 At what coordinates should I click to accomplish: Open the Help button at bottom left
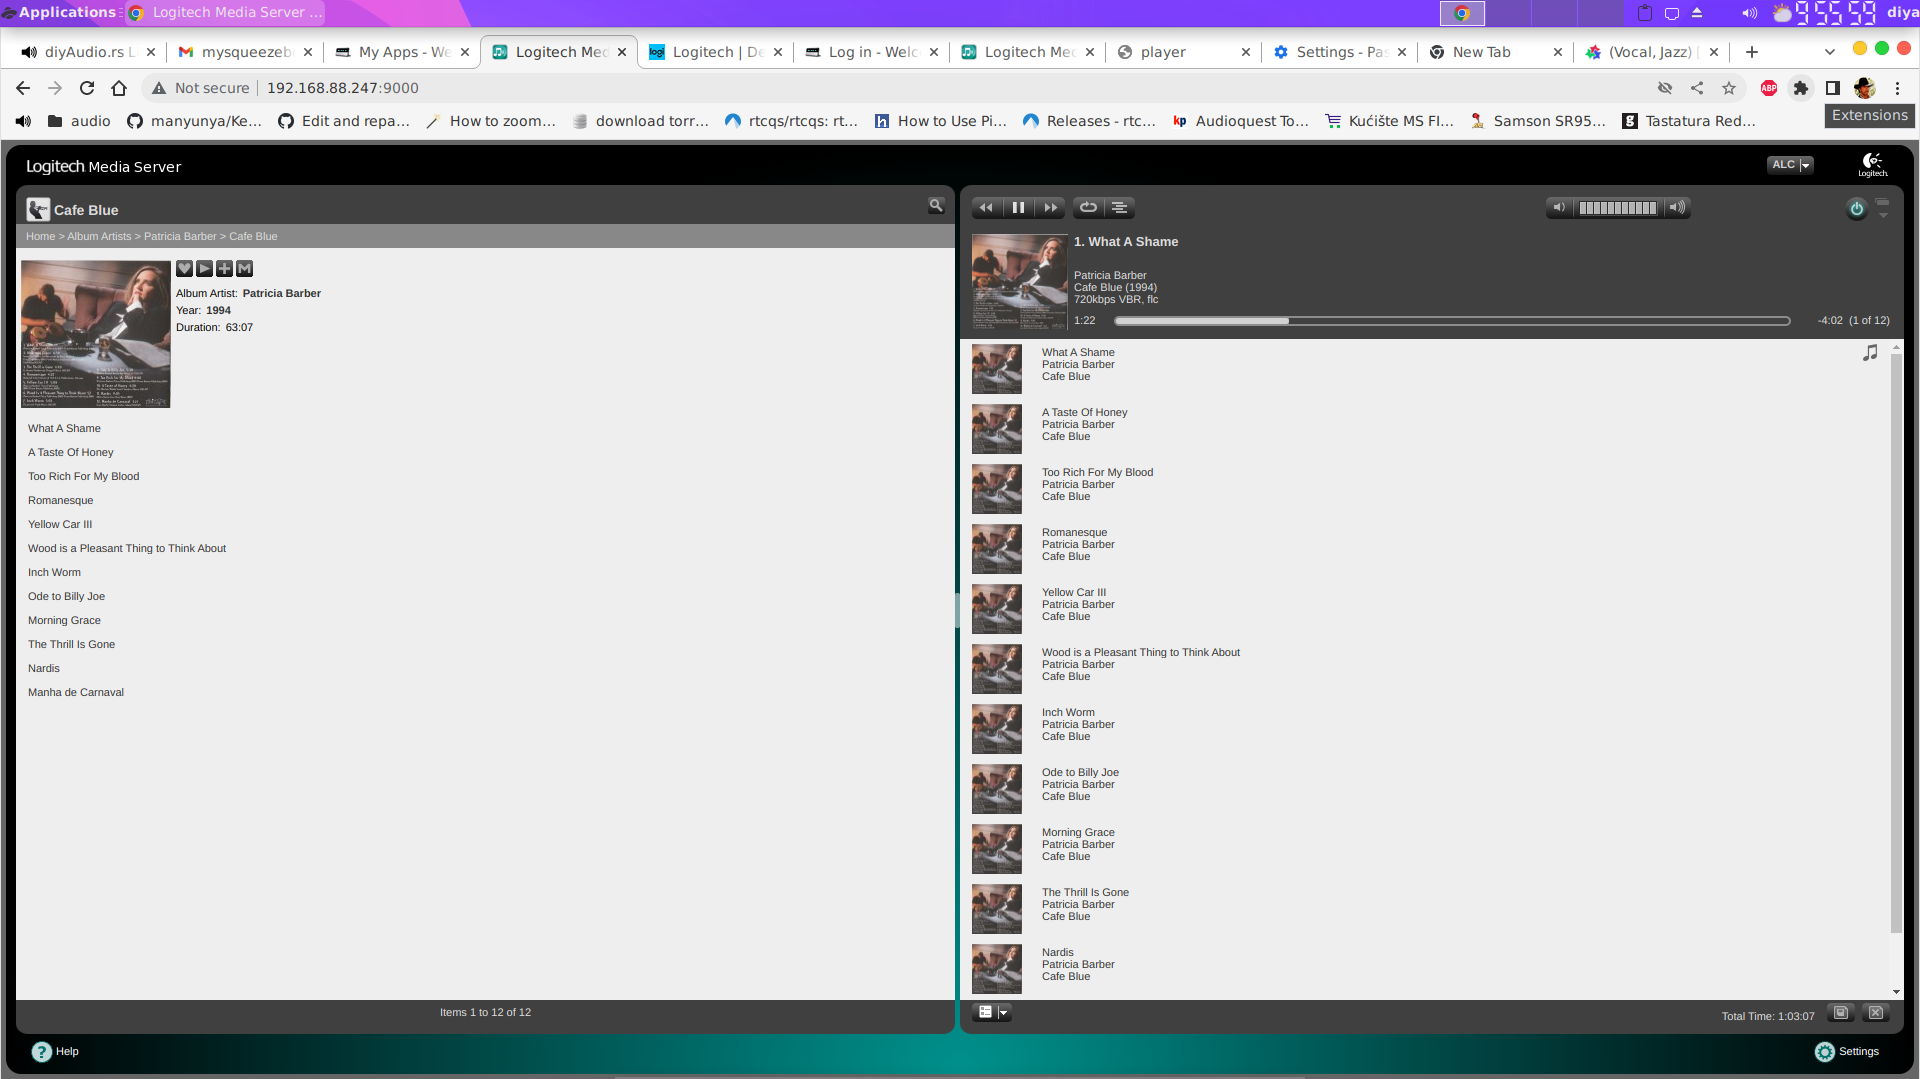[55, 1052]
